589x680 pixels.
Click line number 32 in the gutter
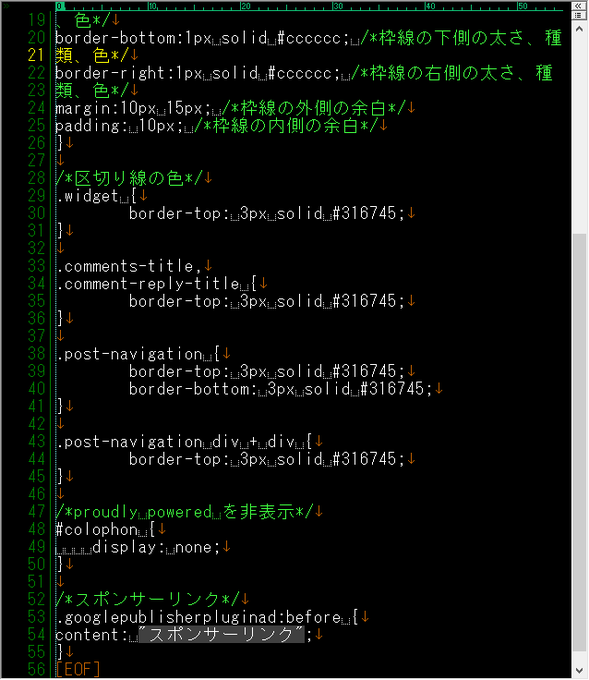(36, 248)
